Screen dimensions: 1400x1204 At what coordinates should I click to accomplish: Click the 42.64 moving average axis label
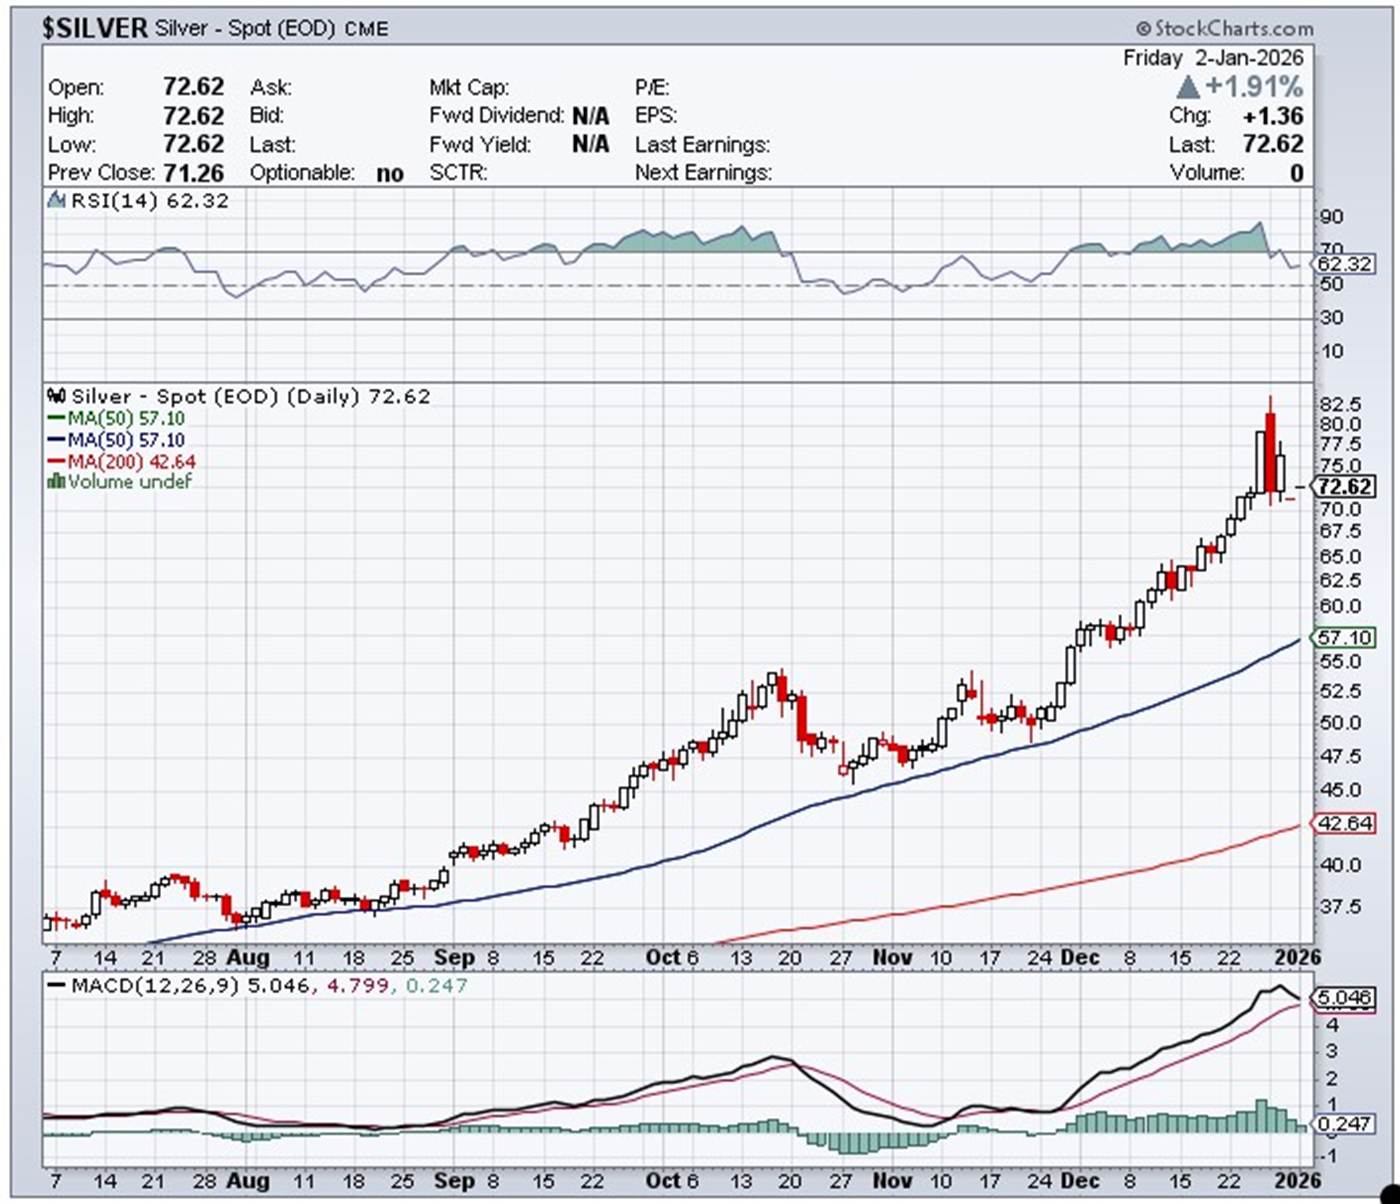tap(1343, 823)
